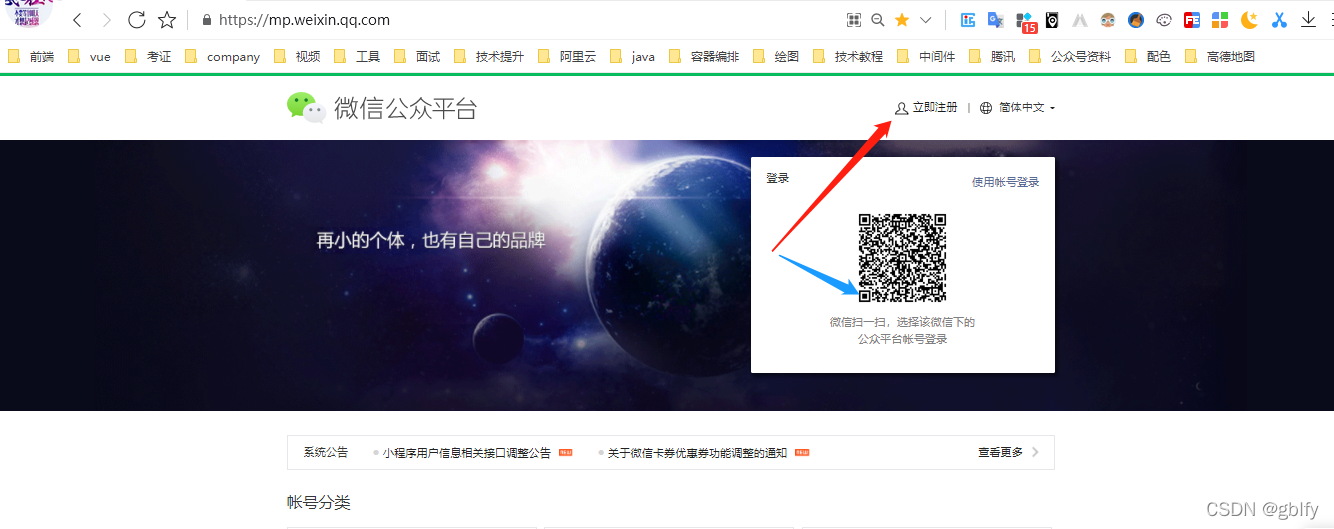Open the downloads arrow icon
Image resolution: width=1334 pixels, height=529 pixels.
(1308, 20)
